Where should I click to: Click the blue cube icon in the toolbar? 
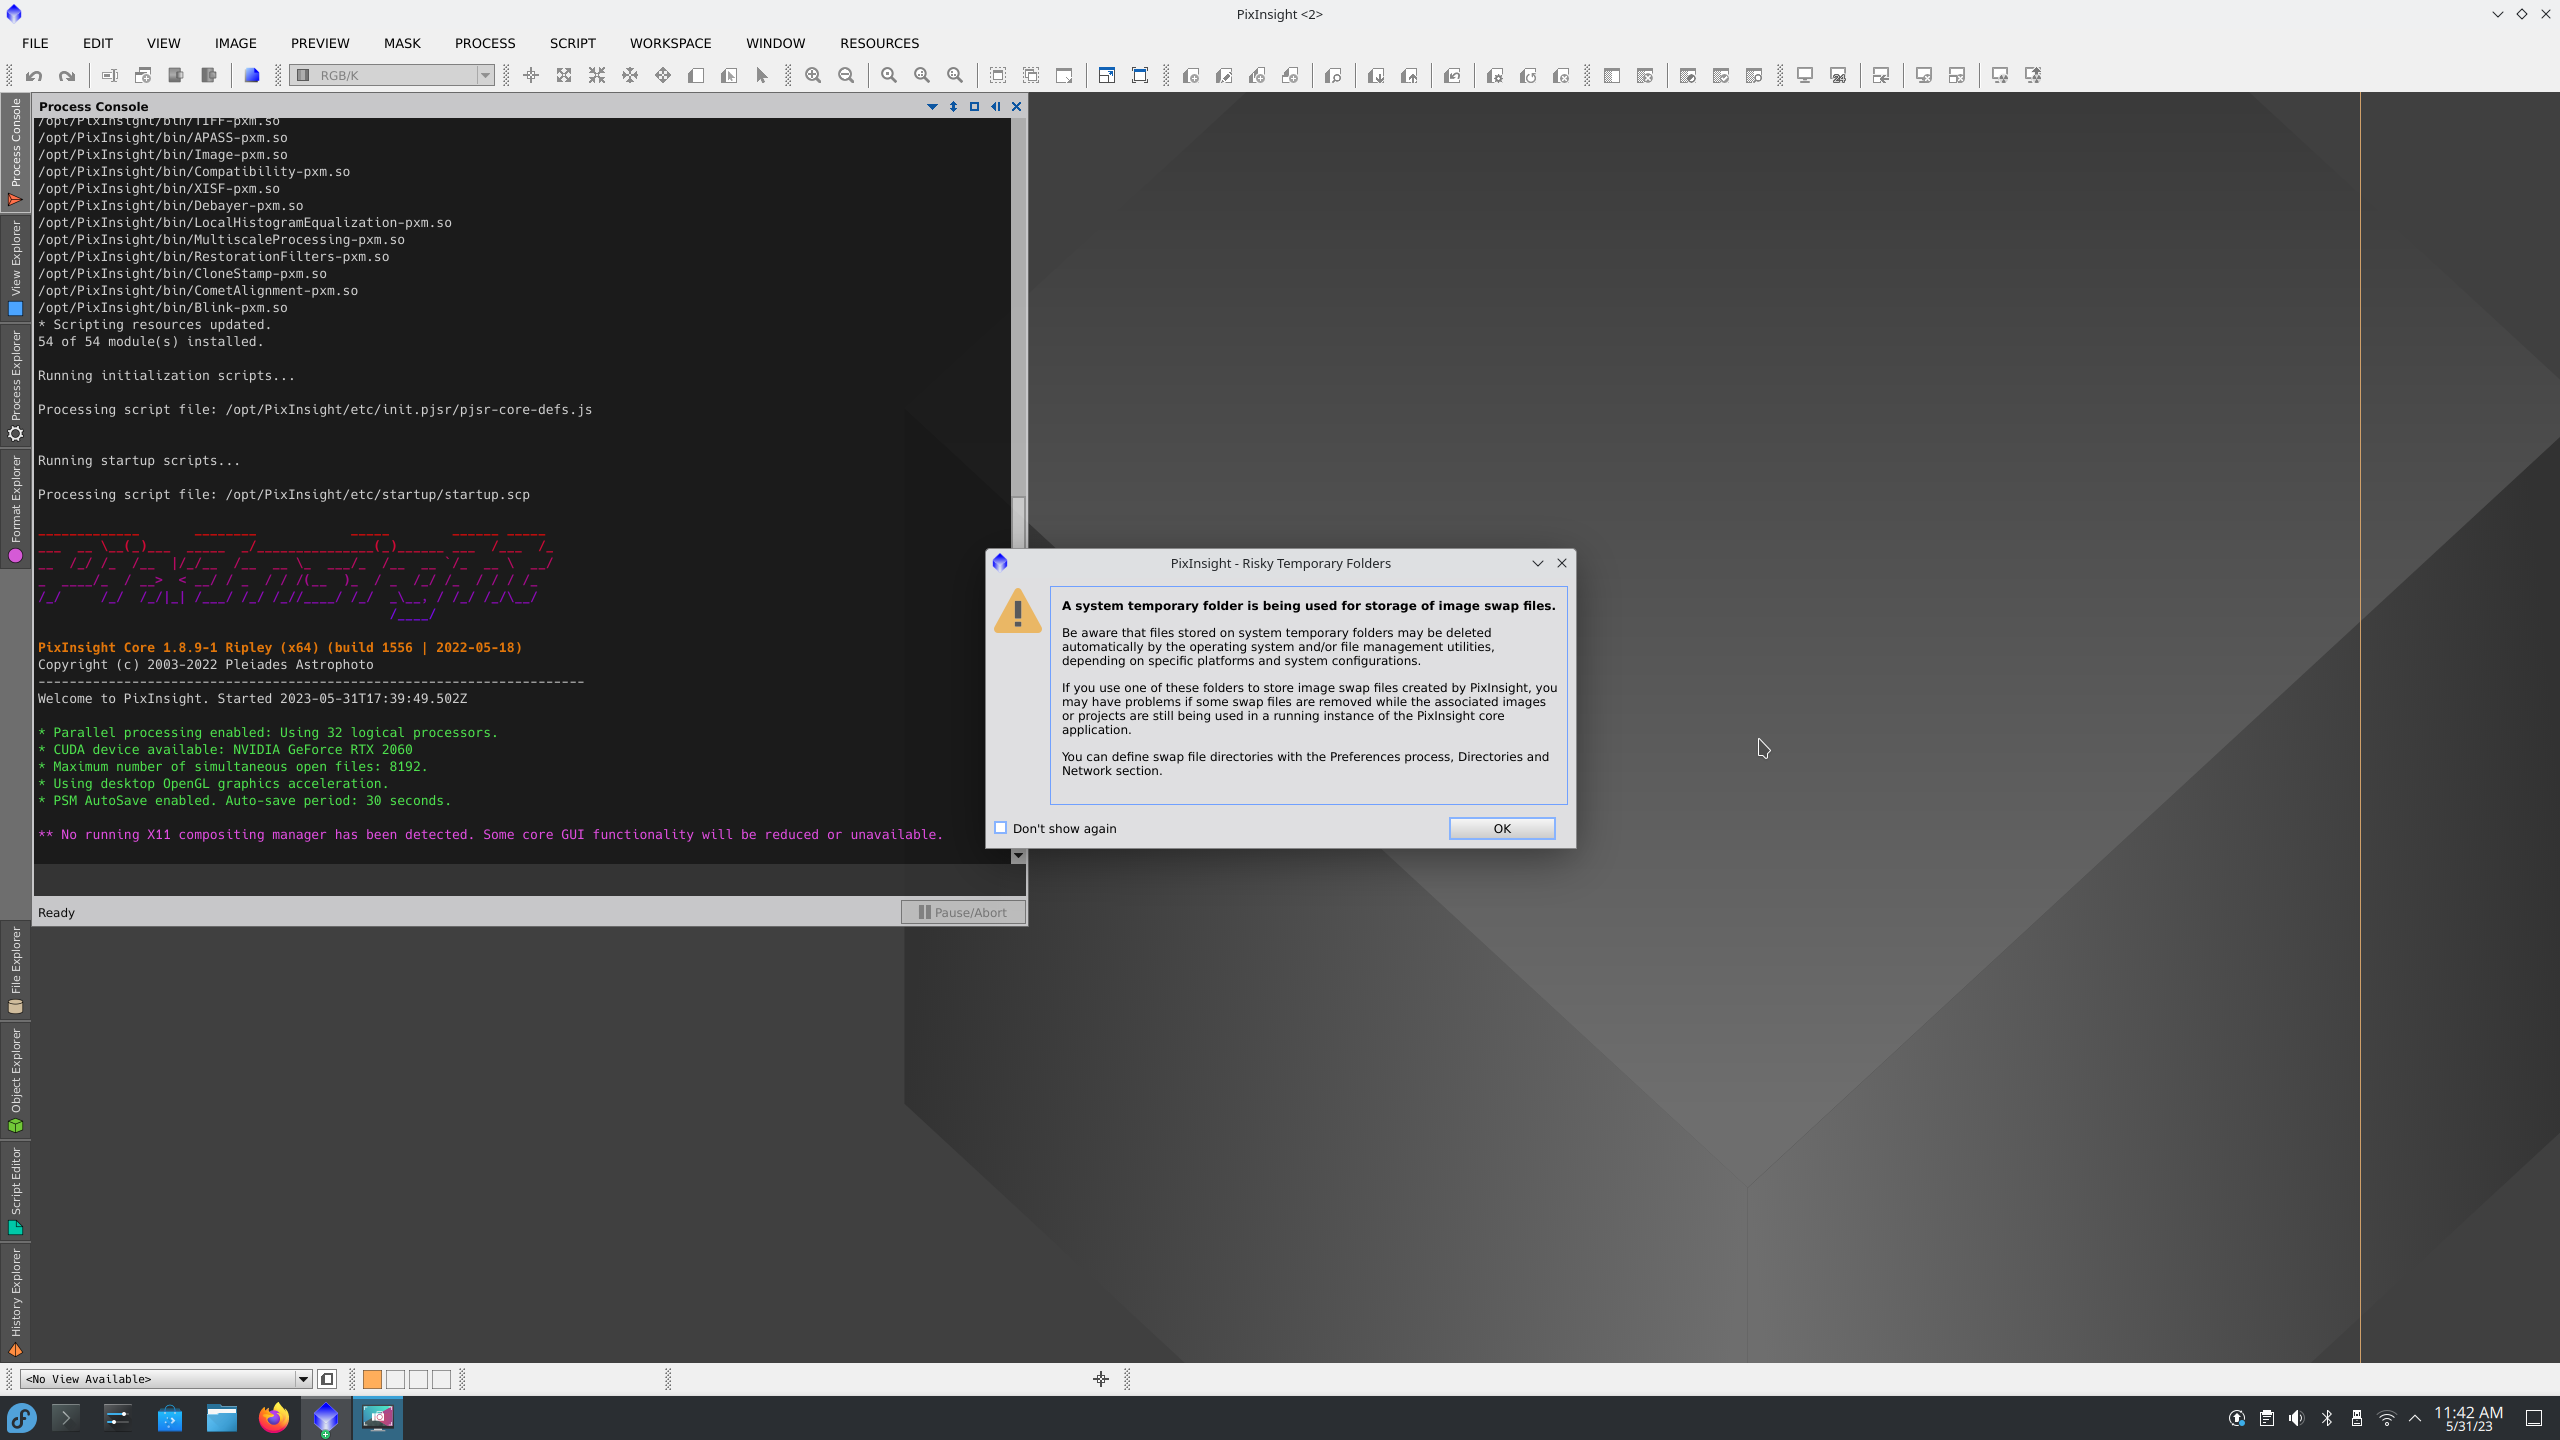(252, 75)
